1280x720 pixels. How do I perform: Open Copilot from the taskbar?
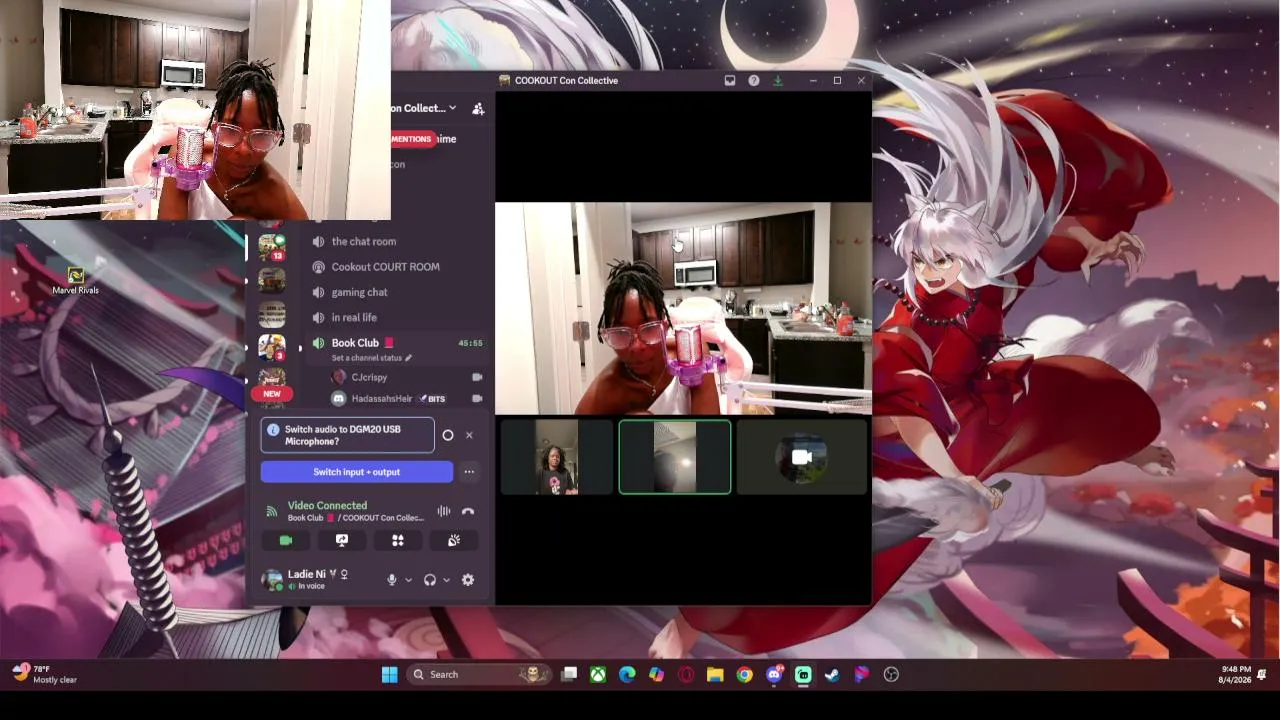[x=656, y=675]
